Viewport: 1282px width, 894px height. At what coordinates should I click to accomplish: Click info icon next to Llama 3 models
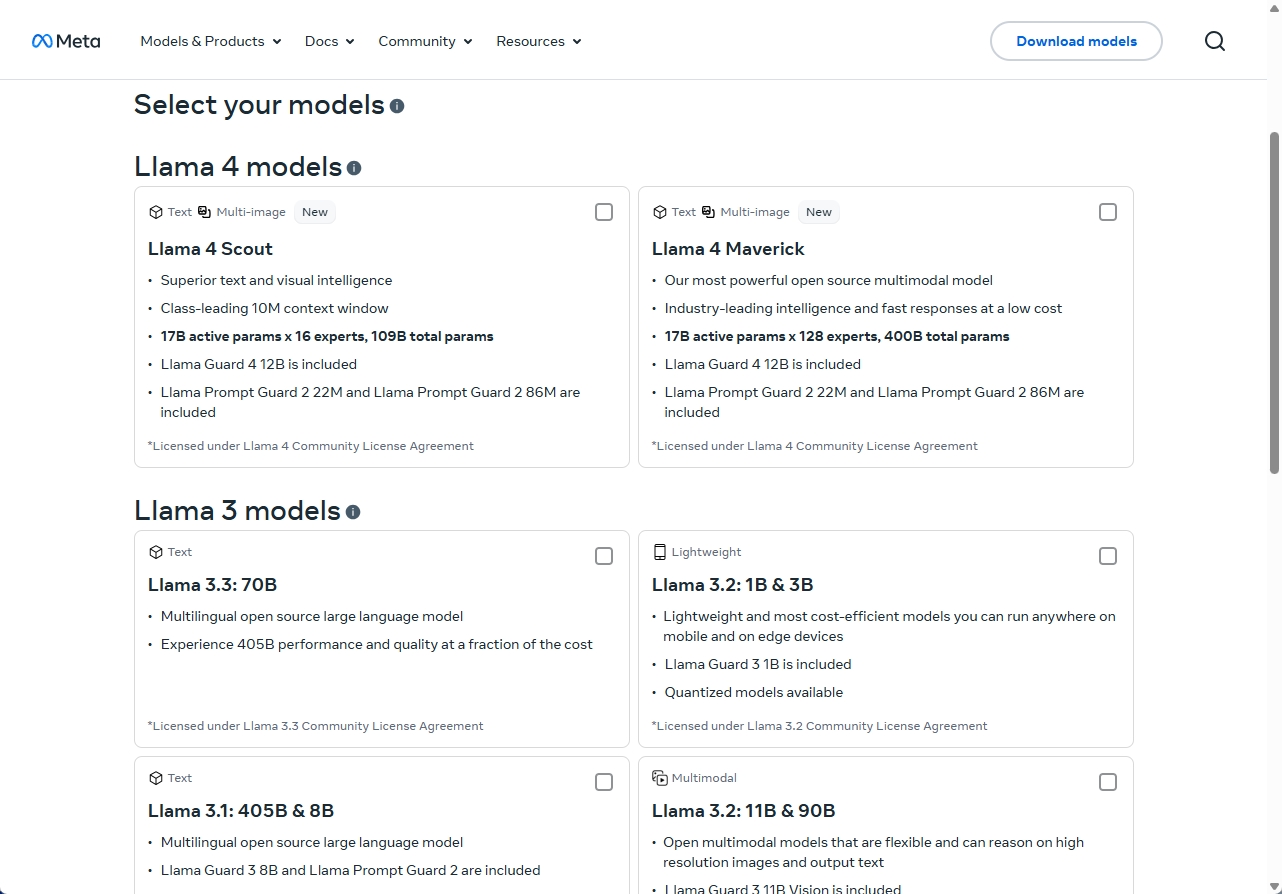[x=353, y=512]
